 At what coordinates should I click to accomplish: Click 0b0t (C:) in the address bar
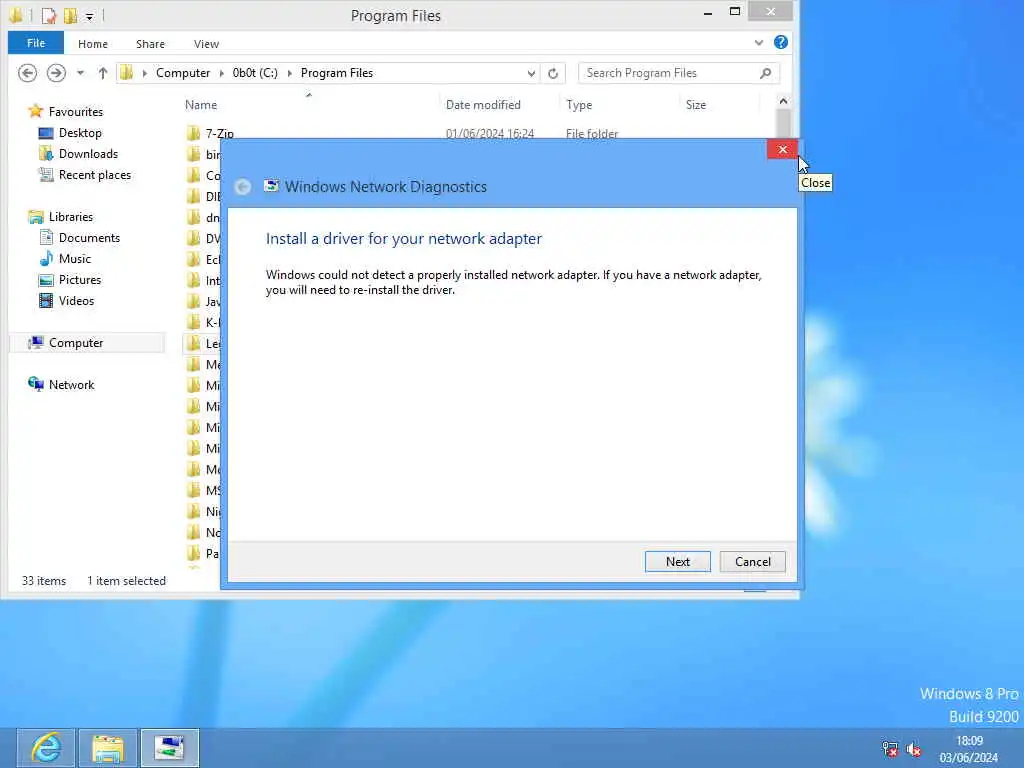point(255,73)
